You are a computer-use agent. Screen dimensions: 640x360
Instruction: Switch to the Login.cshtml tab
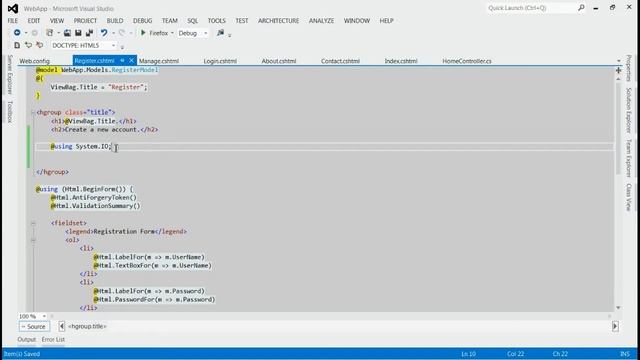coord(220,61)
